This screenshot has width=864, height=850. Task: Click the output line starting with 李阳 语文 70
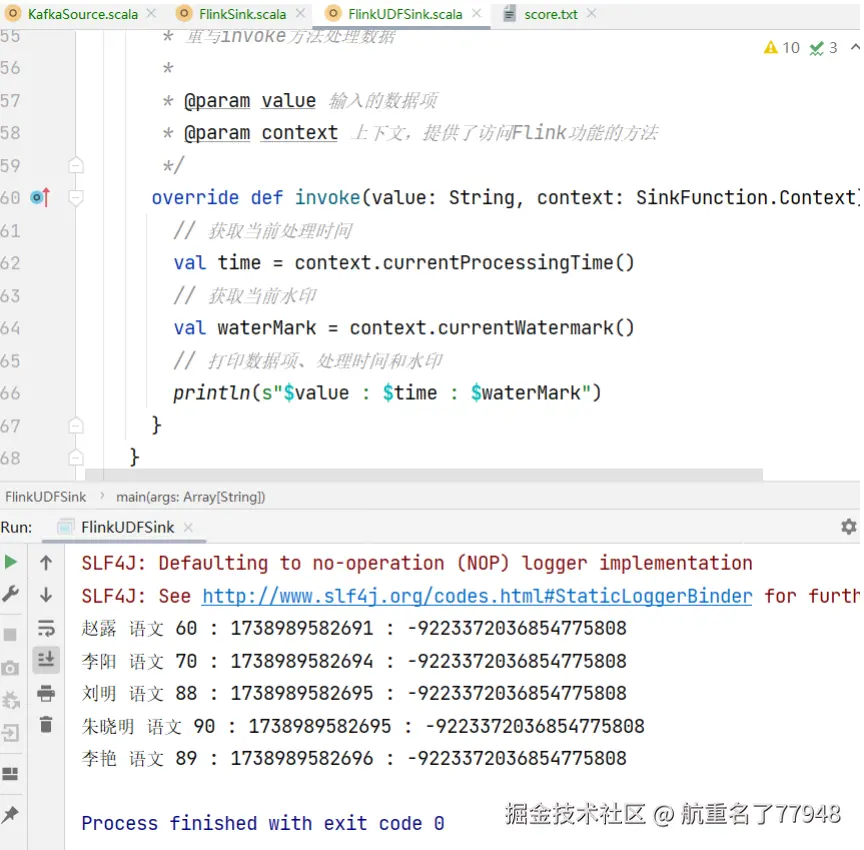coord(354,661)
